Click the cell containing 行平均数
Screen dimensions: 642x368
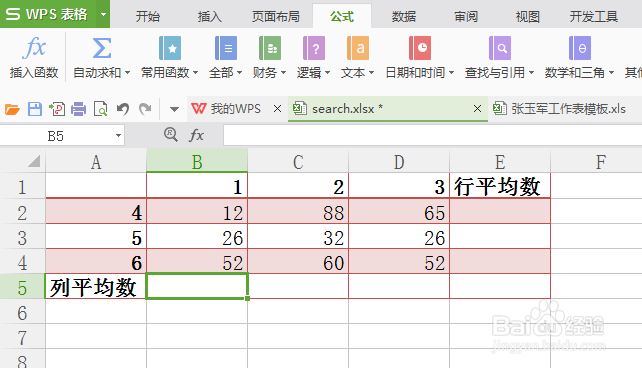point(500,186)
